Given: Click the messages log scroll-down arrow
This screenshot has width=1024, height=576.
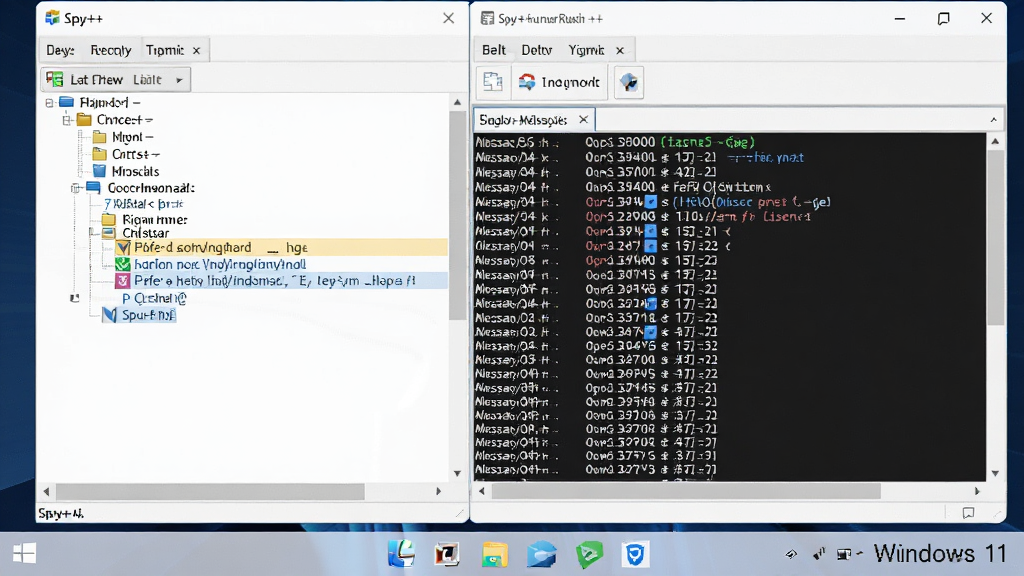Looking at the screenshot, I should pyautogui.click(x=995, y=473).
